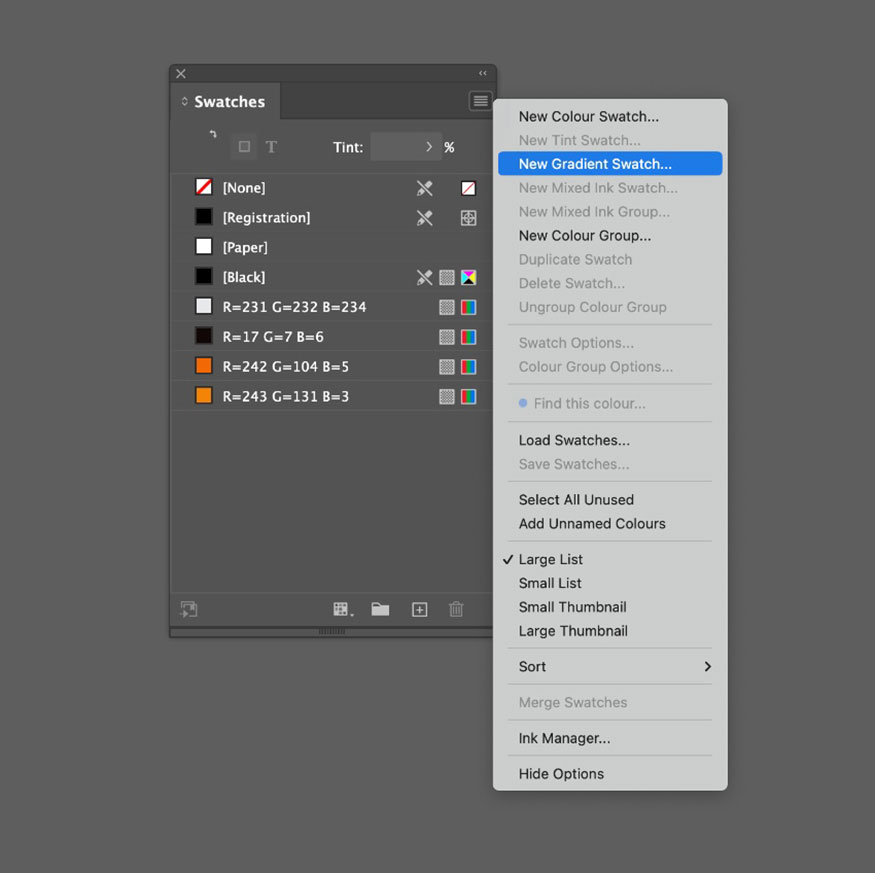Select swatch R=231 G=232 B=234

click(331, 307)
